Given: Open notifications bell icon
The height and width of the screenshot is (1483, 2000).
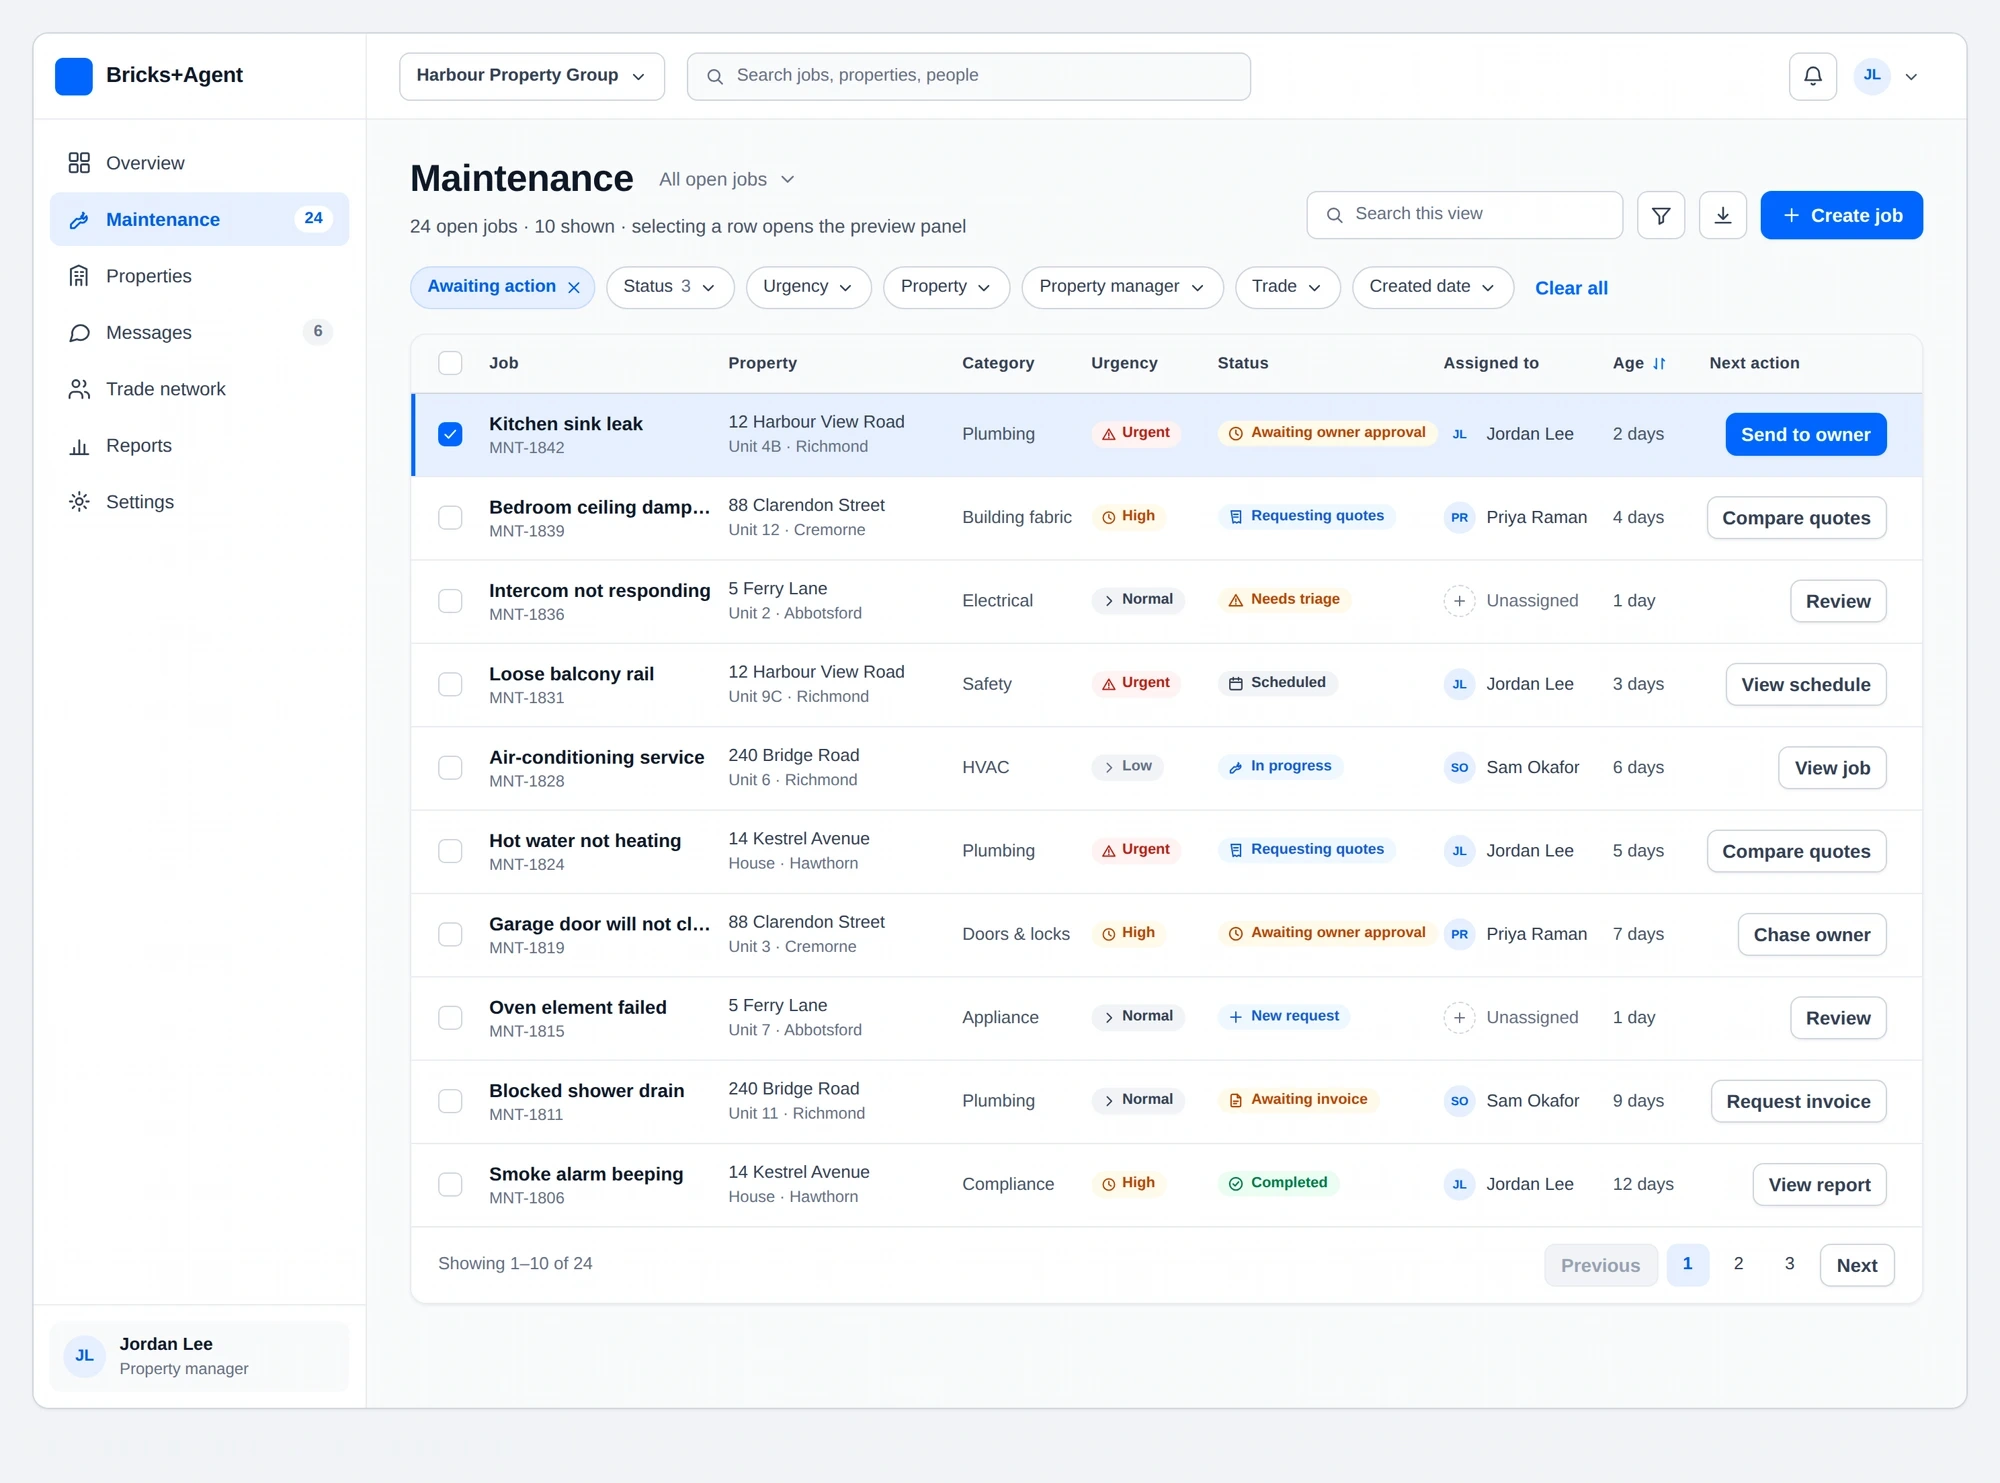Looking at the screenshot, I should point(1812,76).
